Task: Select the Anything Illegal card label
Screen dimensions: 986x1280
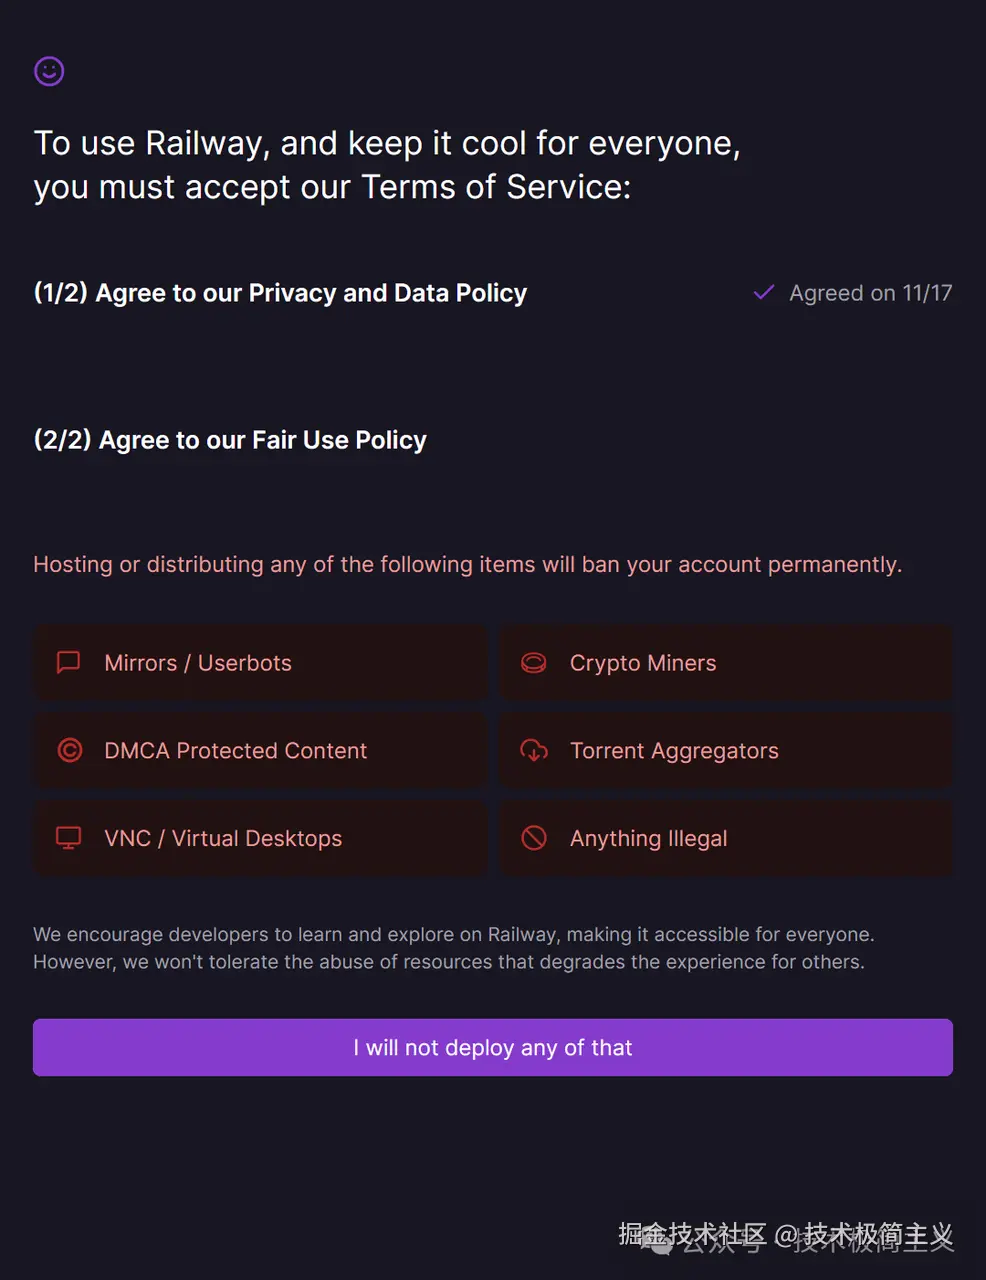Action: coord(648,838)
